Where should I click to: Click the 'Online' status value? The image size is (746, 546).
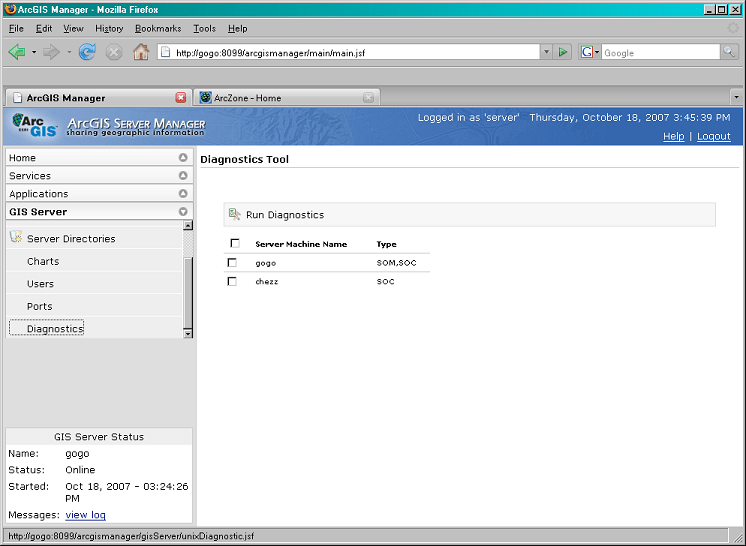click(x=80, y=469)
